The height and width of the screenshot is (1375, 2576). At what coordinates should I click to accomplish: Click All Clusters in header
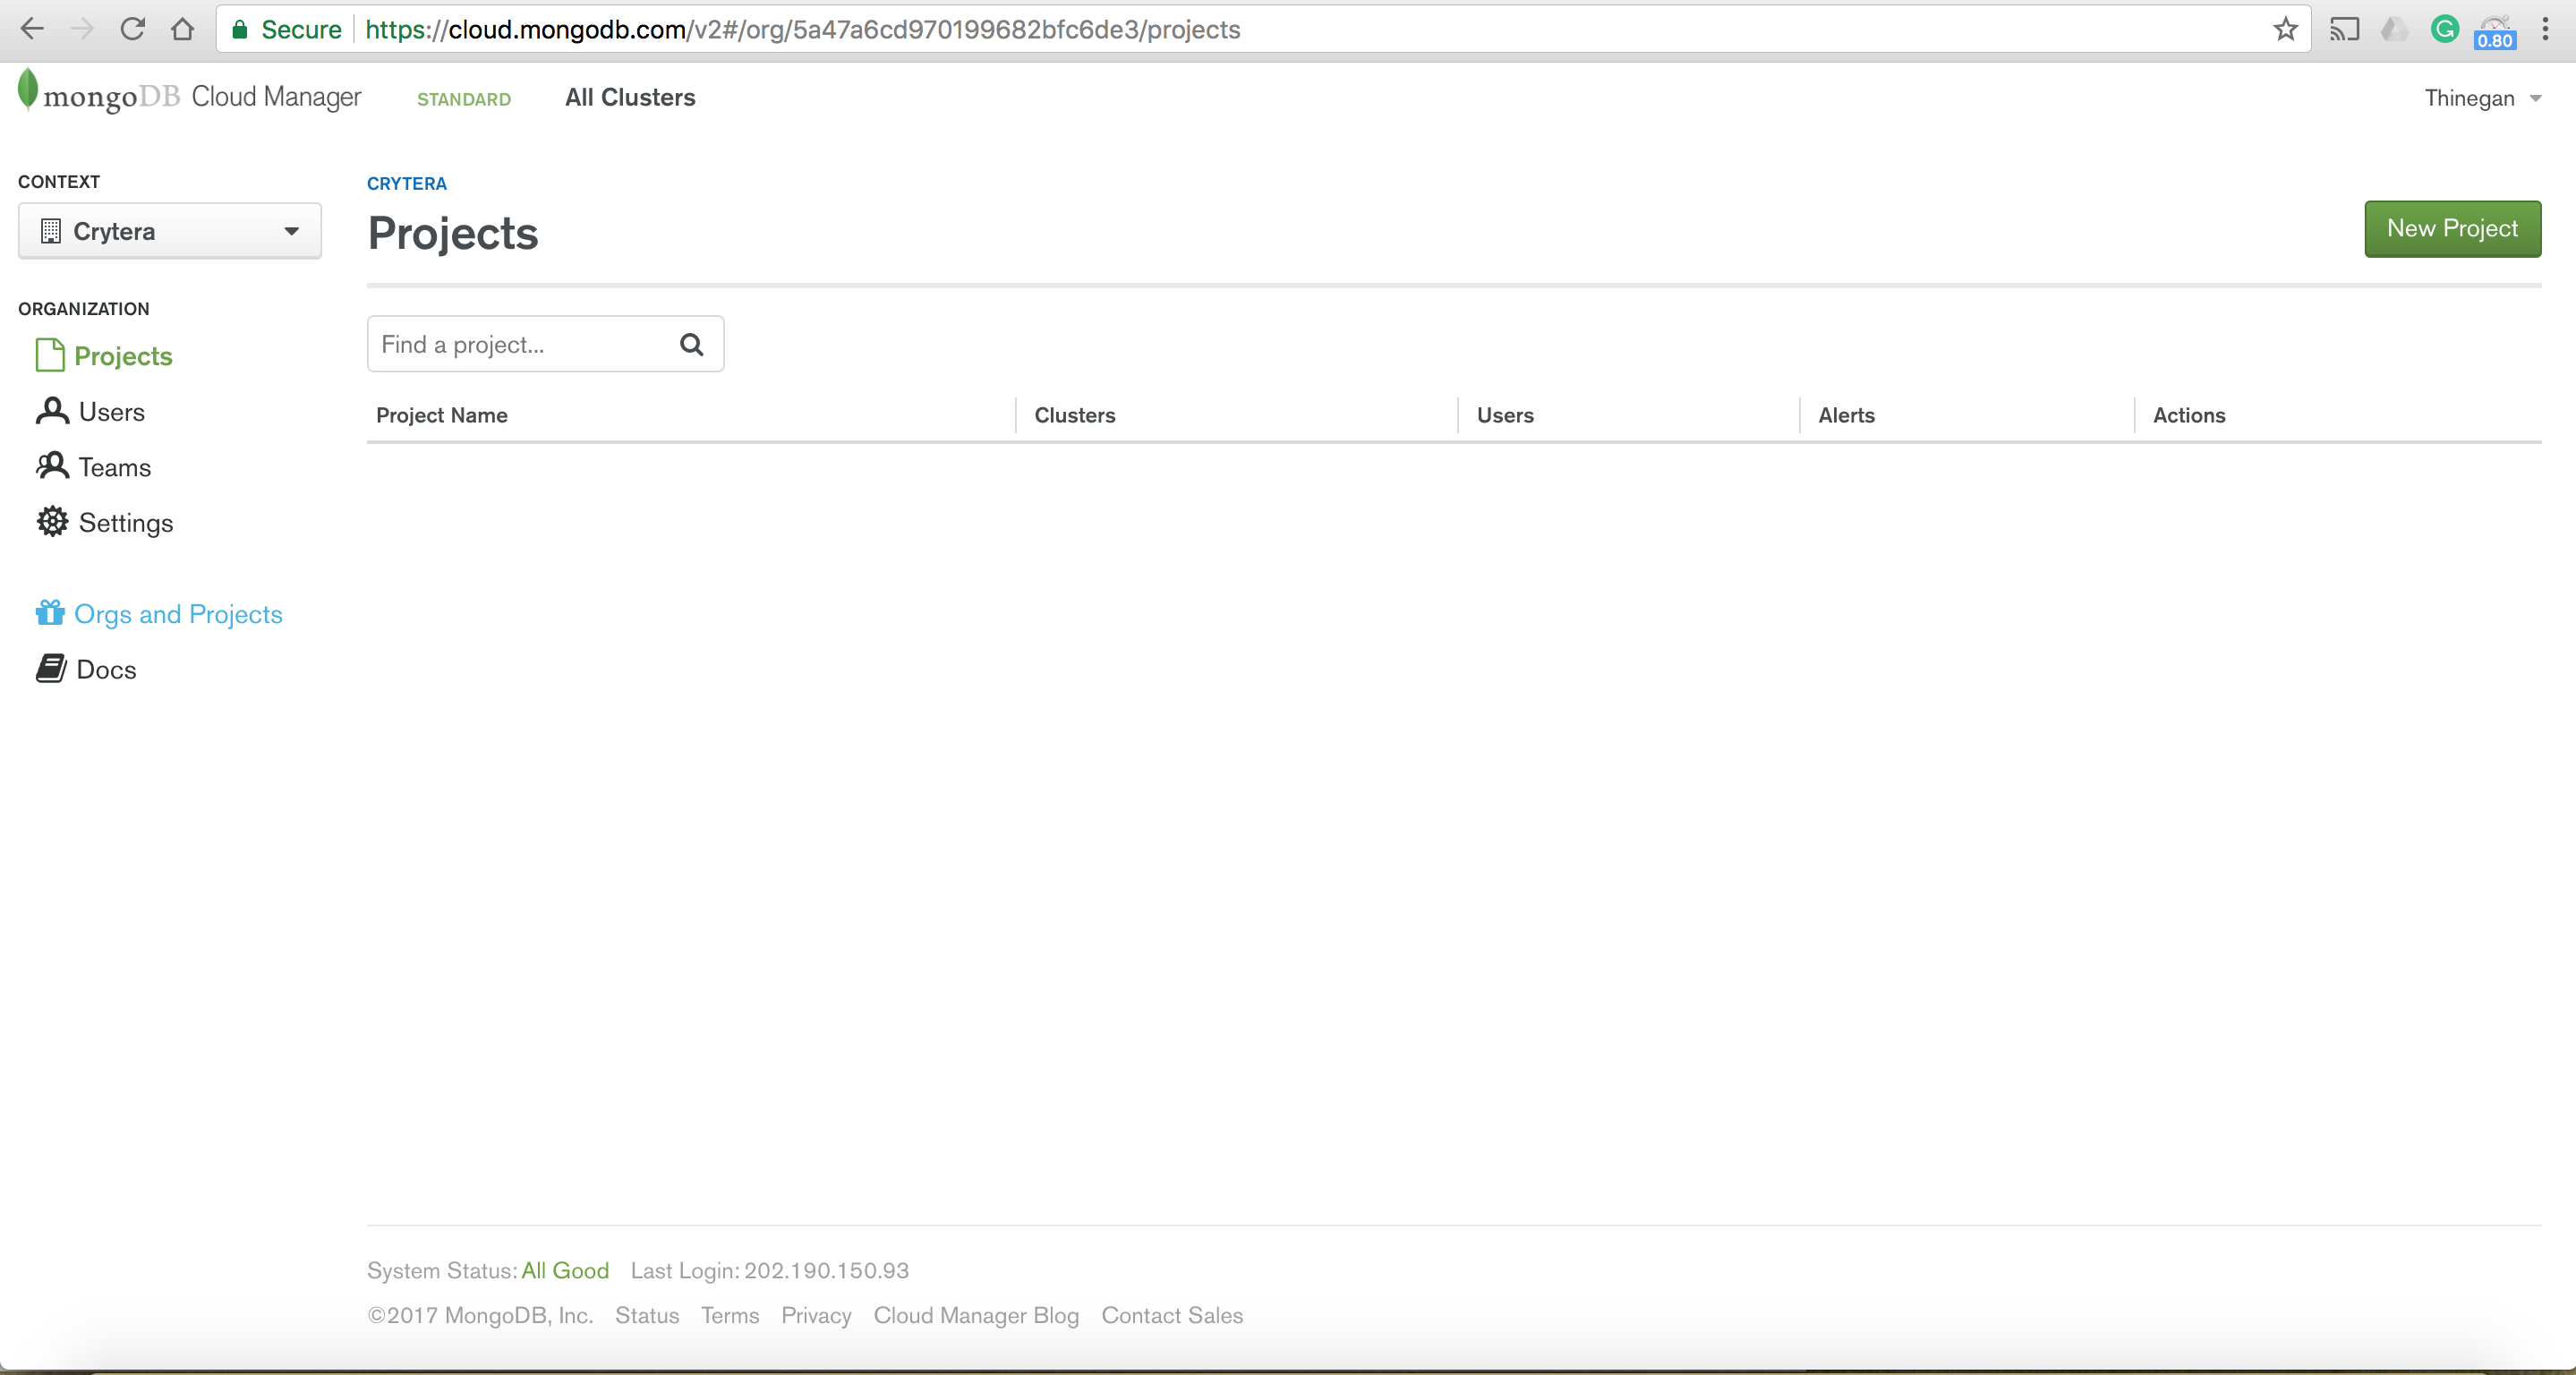[x=629, y=98]
